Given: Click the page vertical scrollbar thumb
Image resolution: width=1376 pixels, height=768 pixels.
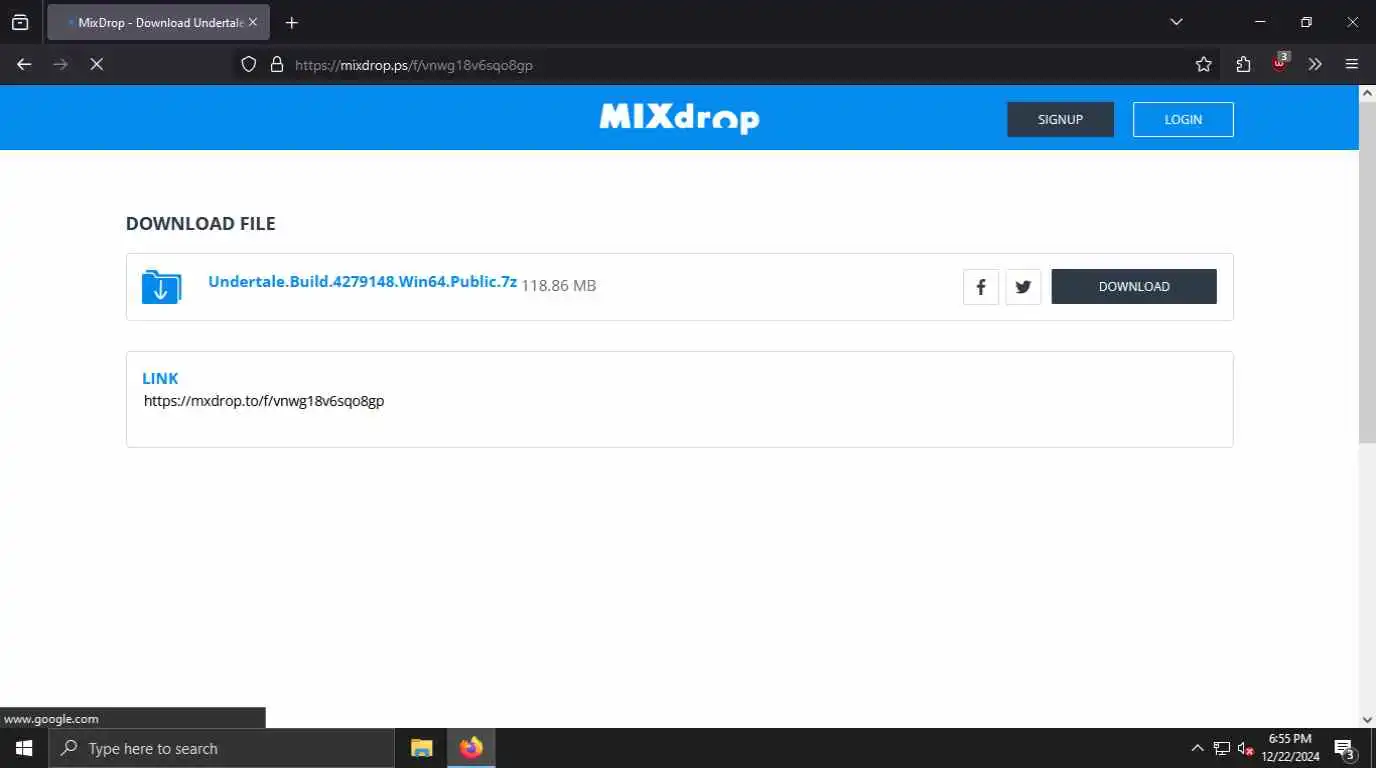Looking at the screenshot, I should [1367, 271].
